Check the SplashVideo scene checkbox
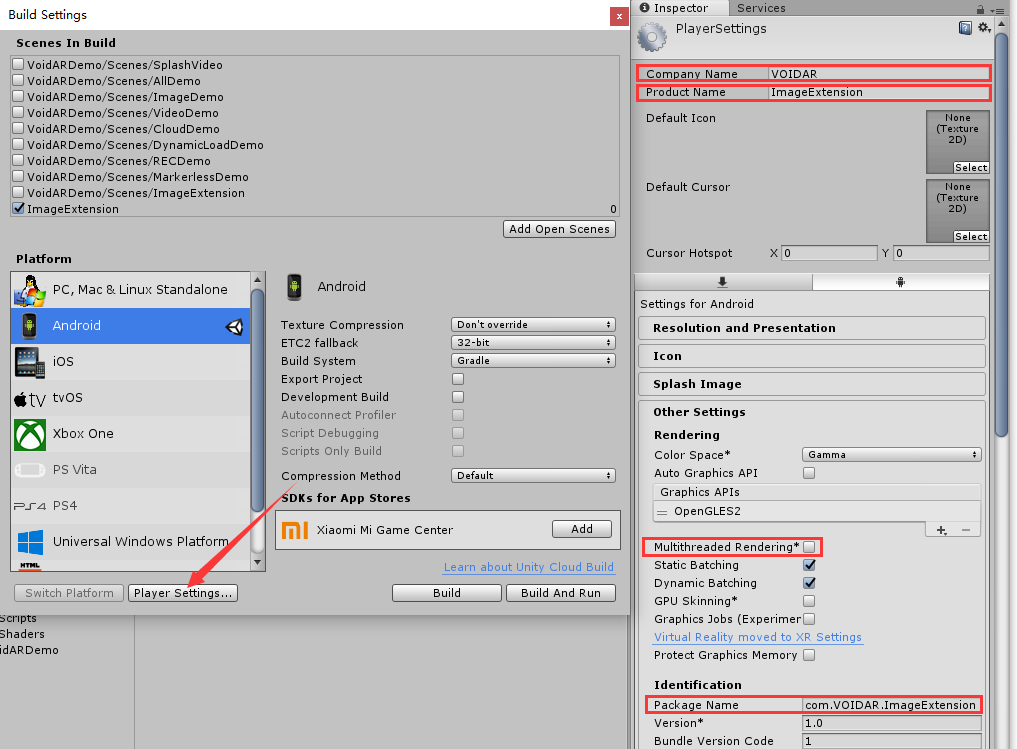This screenshot has height=749, width=1017. pyautogui.click(x=19, y=65)
